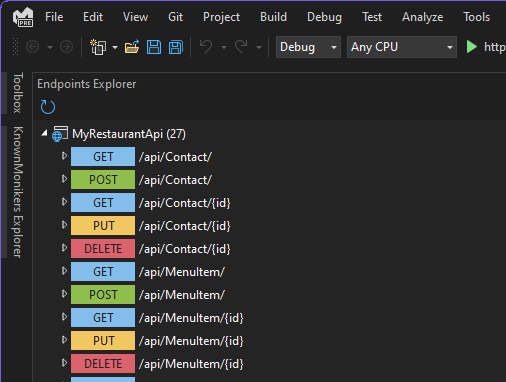Open the Debug configuration dropdown
506x382 pixels.
click(x=308, y=47)
